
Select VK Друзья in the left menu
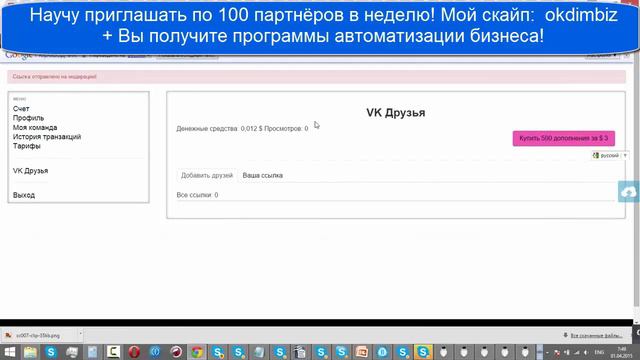(x=30, y=171)
